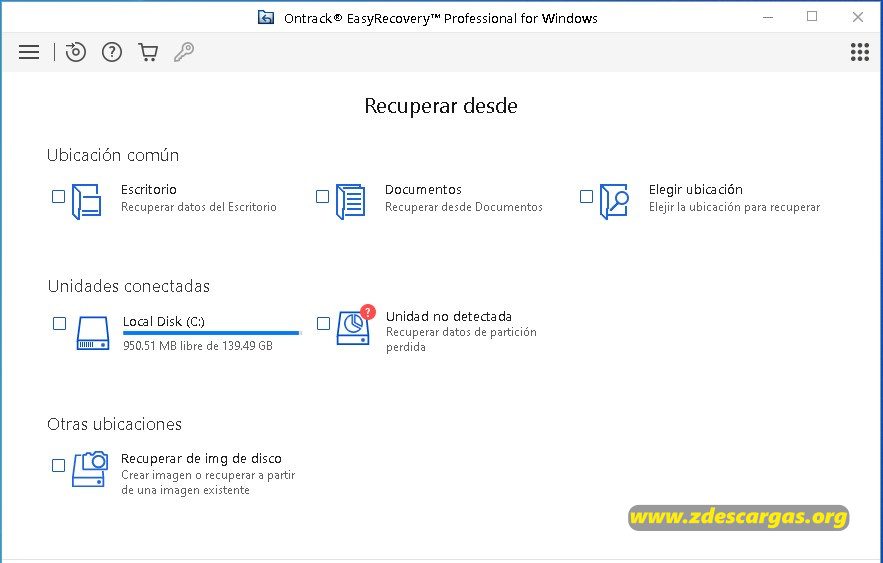Viewport: 883px width, 563px height.
Task: Click 'Crear imagen o recuperar' description text
Action: [x=208, y=482]
